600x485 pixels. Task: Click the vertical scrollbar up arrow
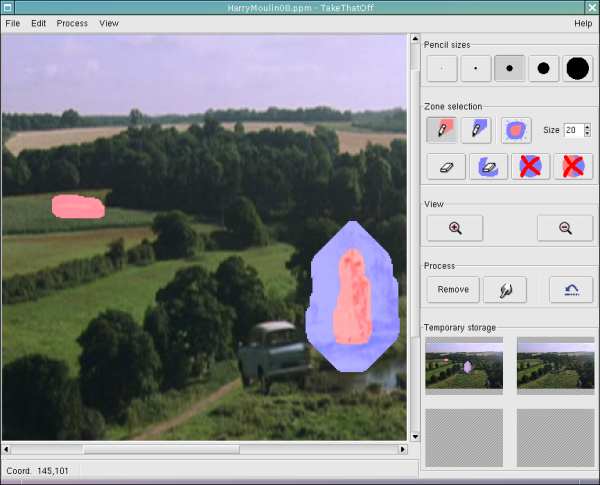point(415,38)
